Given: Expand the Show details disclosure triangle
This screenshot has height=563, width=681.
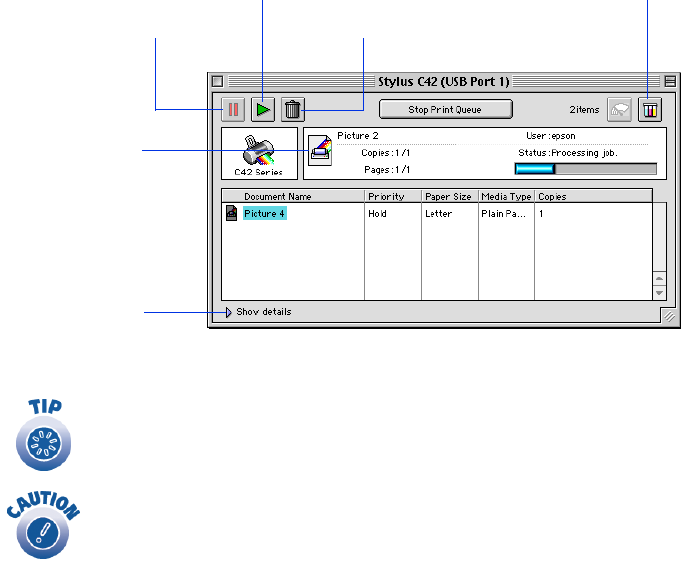Looking at the screenshot, I should coord(229,312).
